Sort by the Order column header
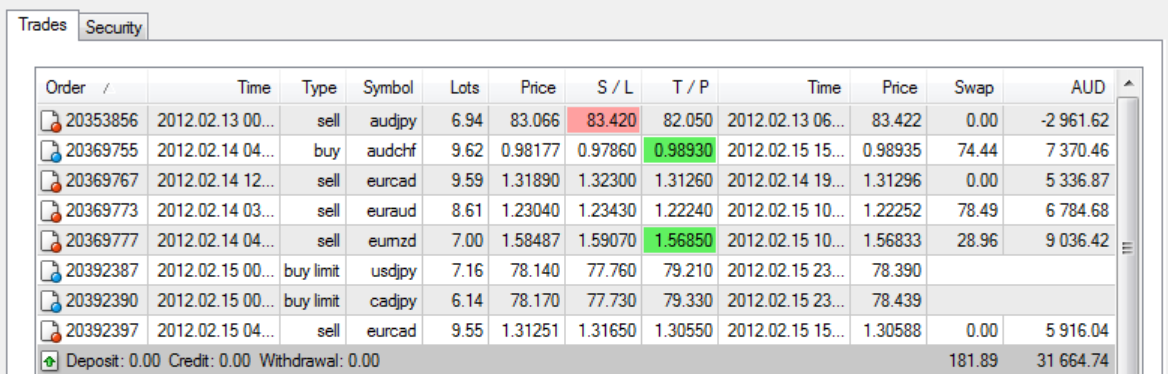This screenshot has width=1168, height=374. (x=92, y=87)
